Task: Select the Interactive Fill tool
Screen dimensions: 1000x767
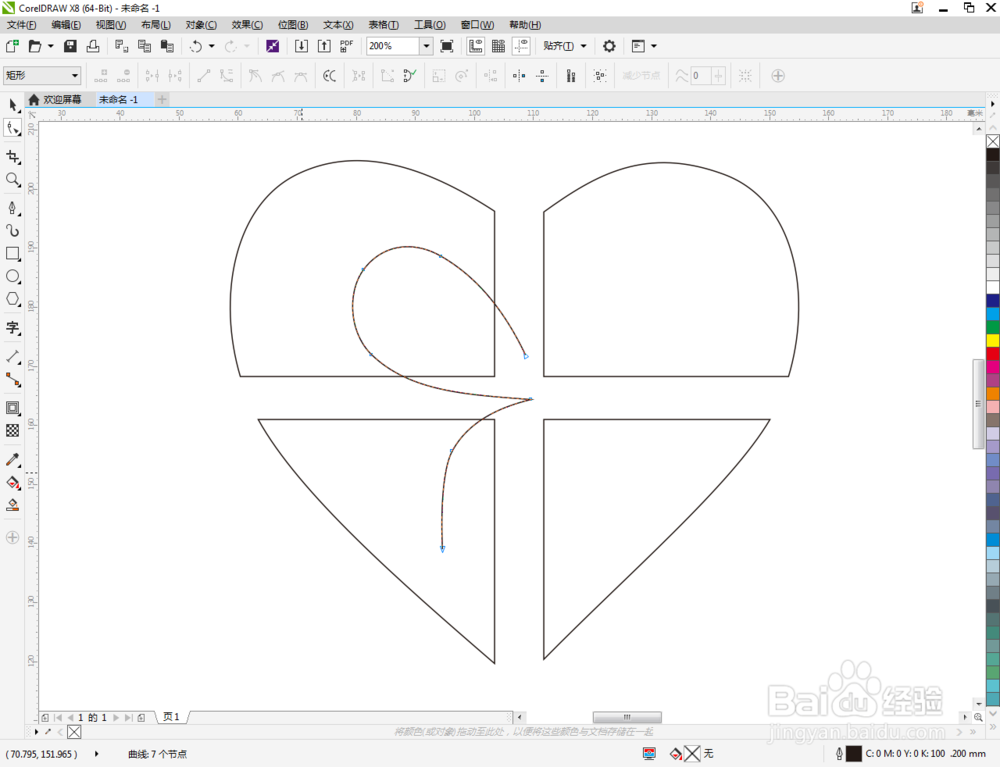Action: 13,483
